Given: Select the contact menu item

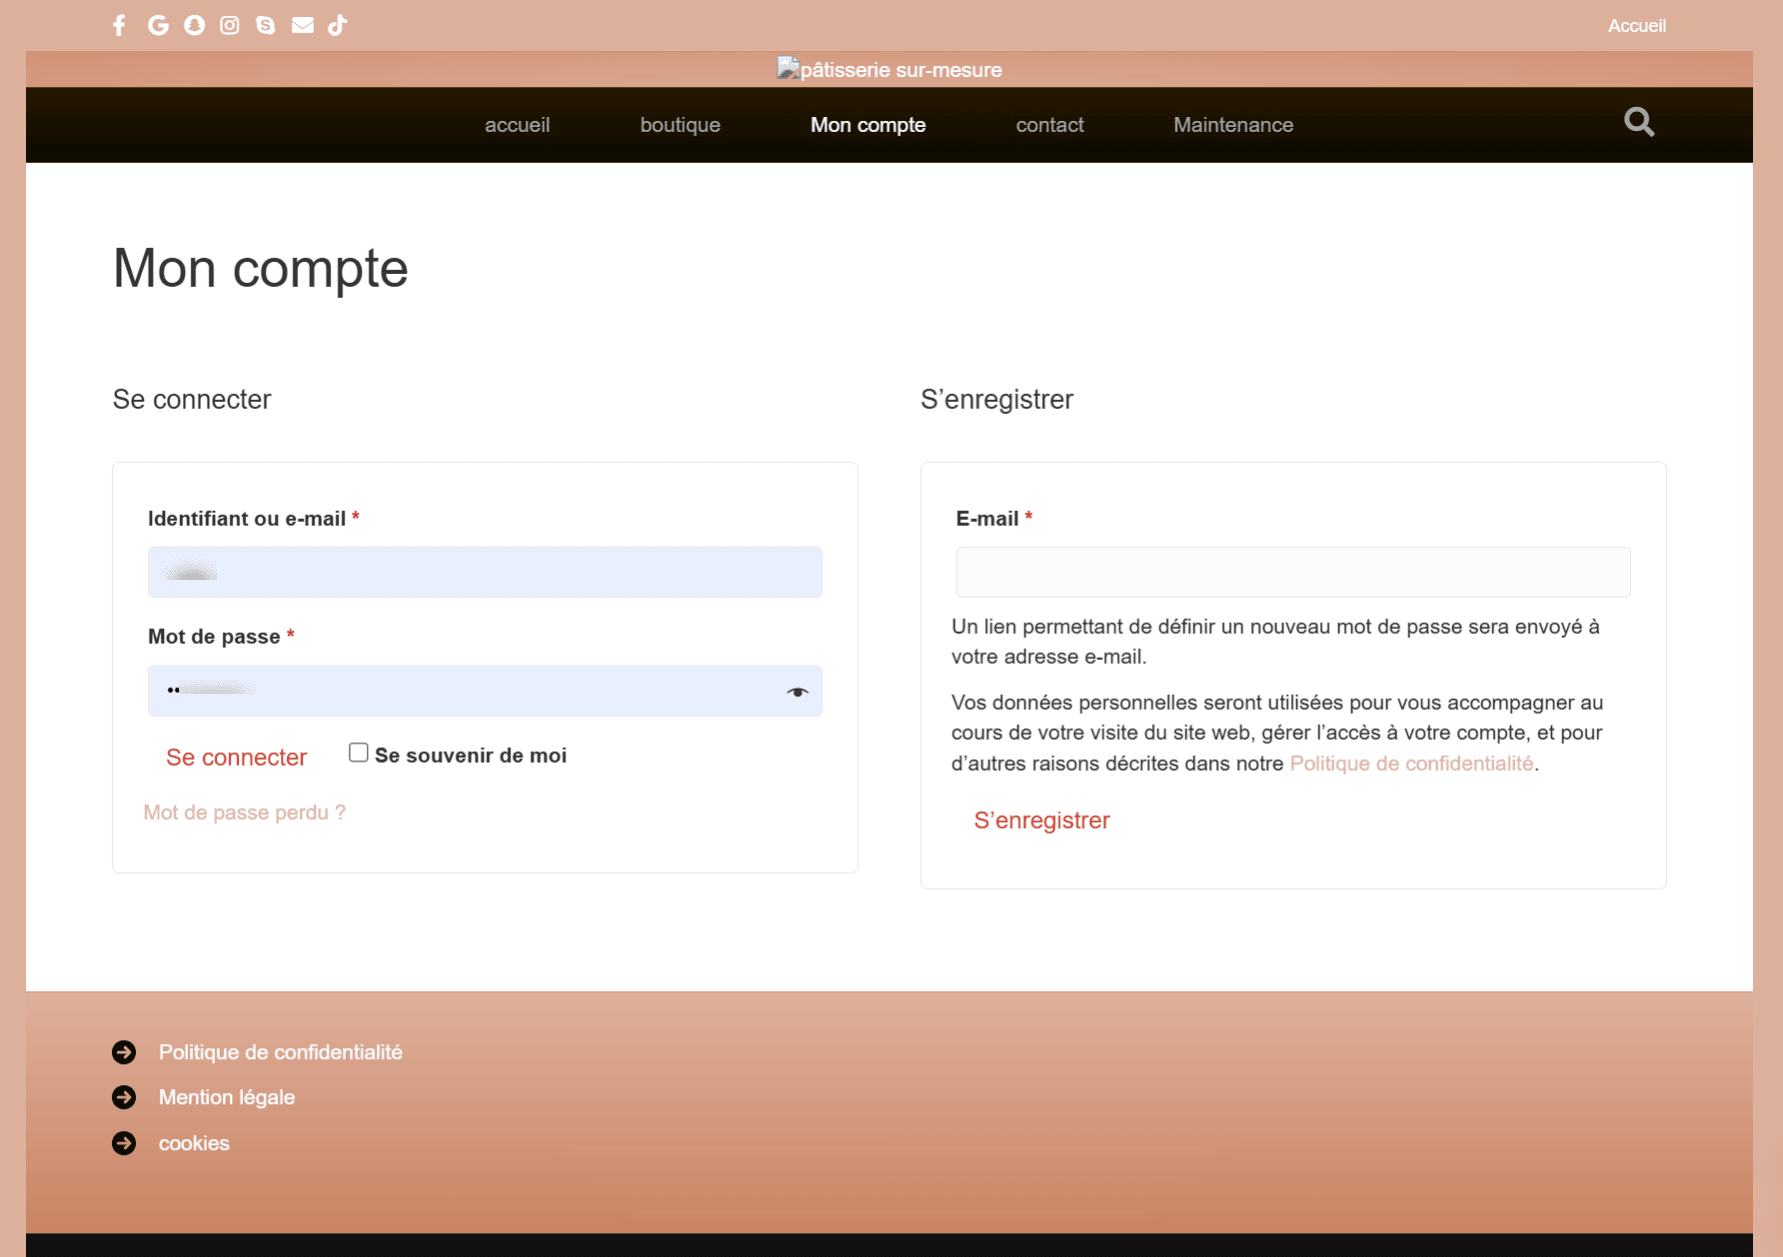Looking at the screenshot, I should [1049, 125].
